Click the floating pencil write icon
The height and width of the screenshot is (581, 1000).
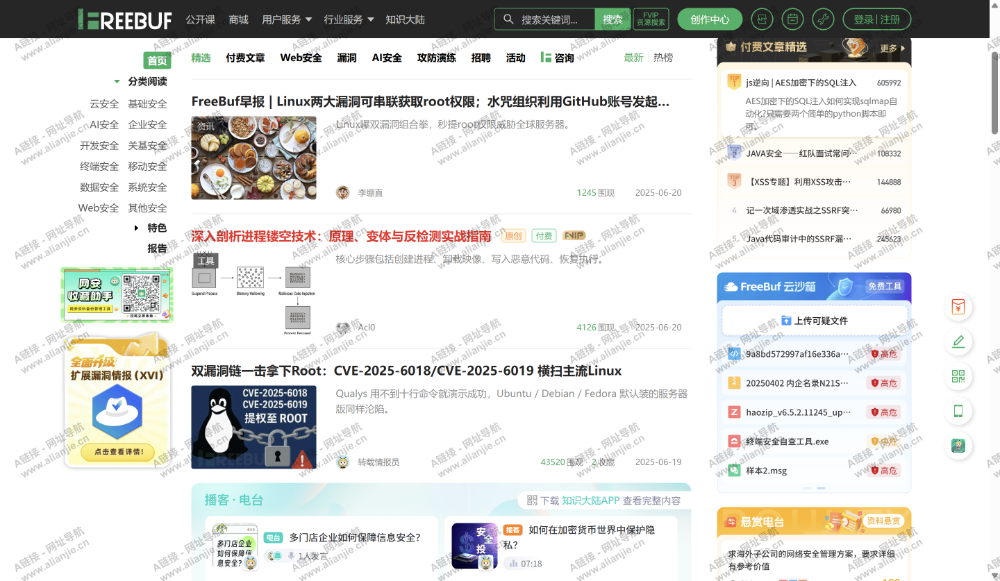coord(958,342)
